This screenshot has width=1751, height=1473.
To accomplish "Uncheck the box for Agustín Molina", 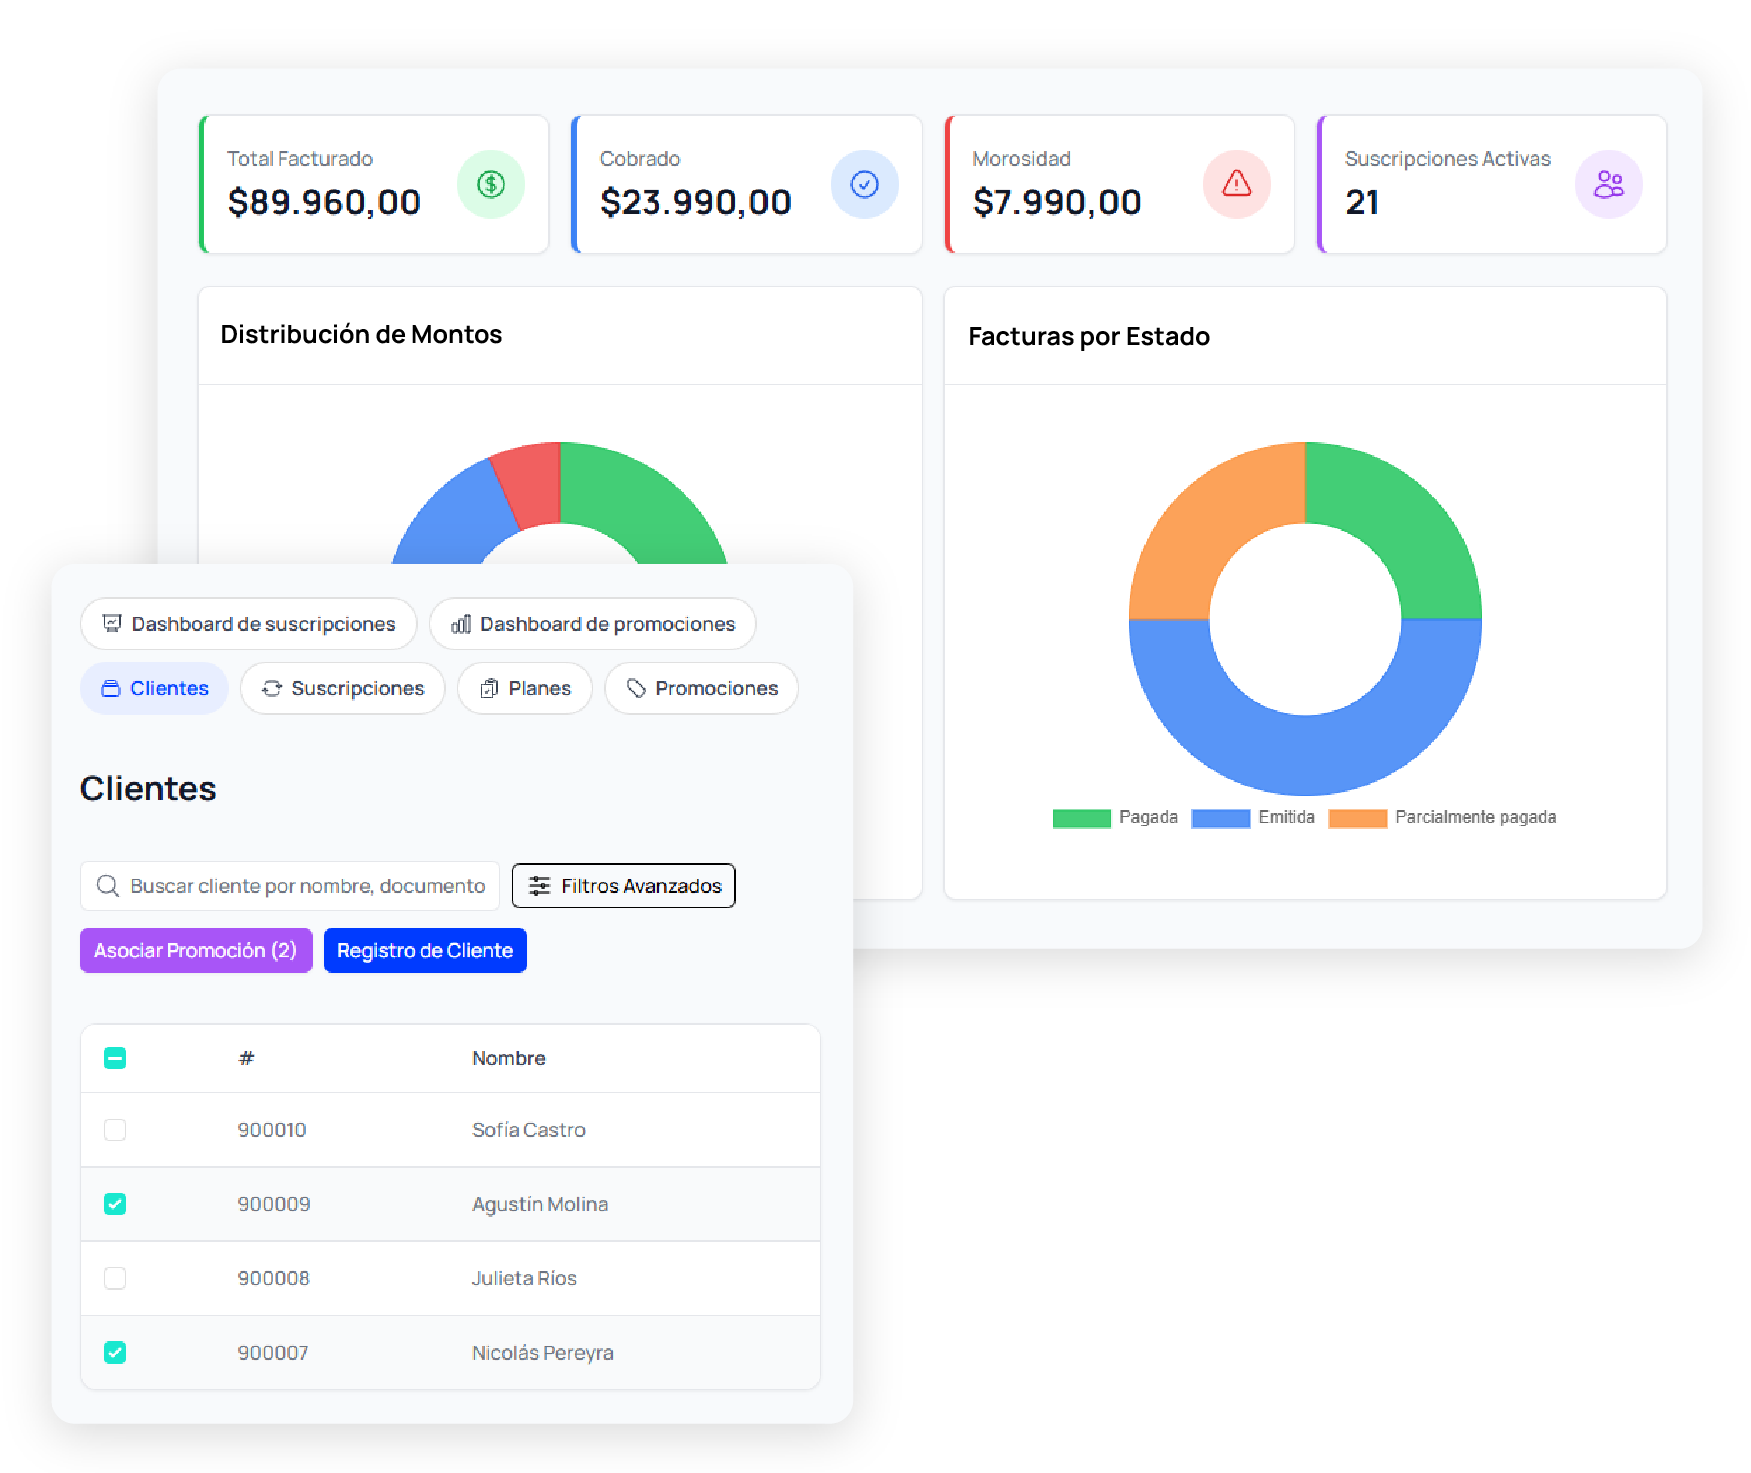I will point(115,1204).
